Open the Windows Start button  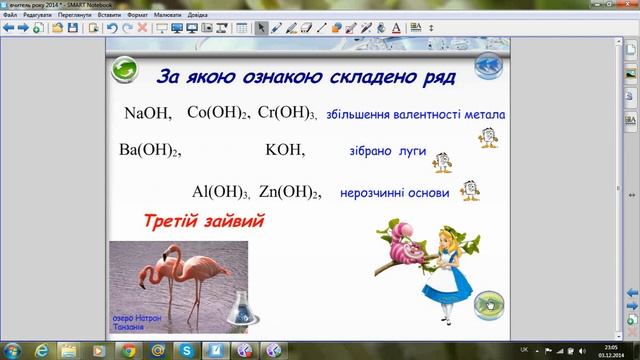point(12,351)
